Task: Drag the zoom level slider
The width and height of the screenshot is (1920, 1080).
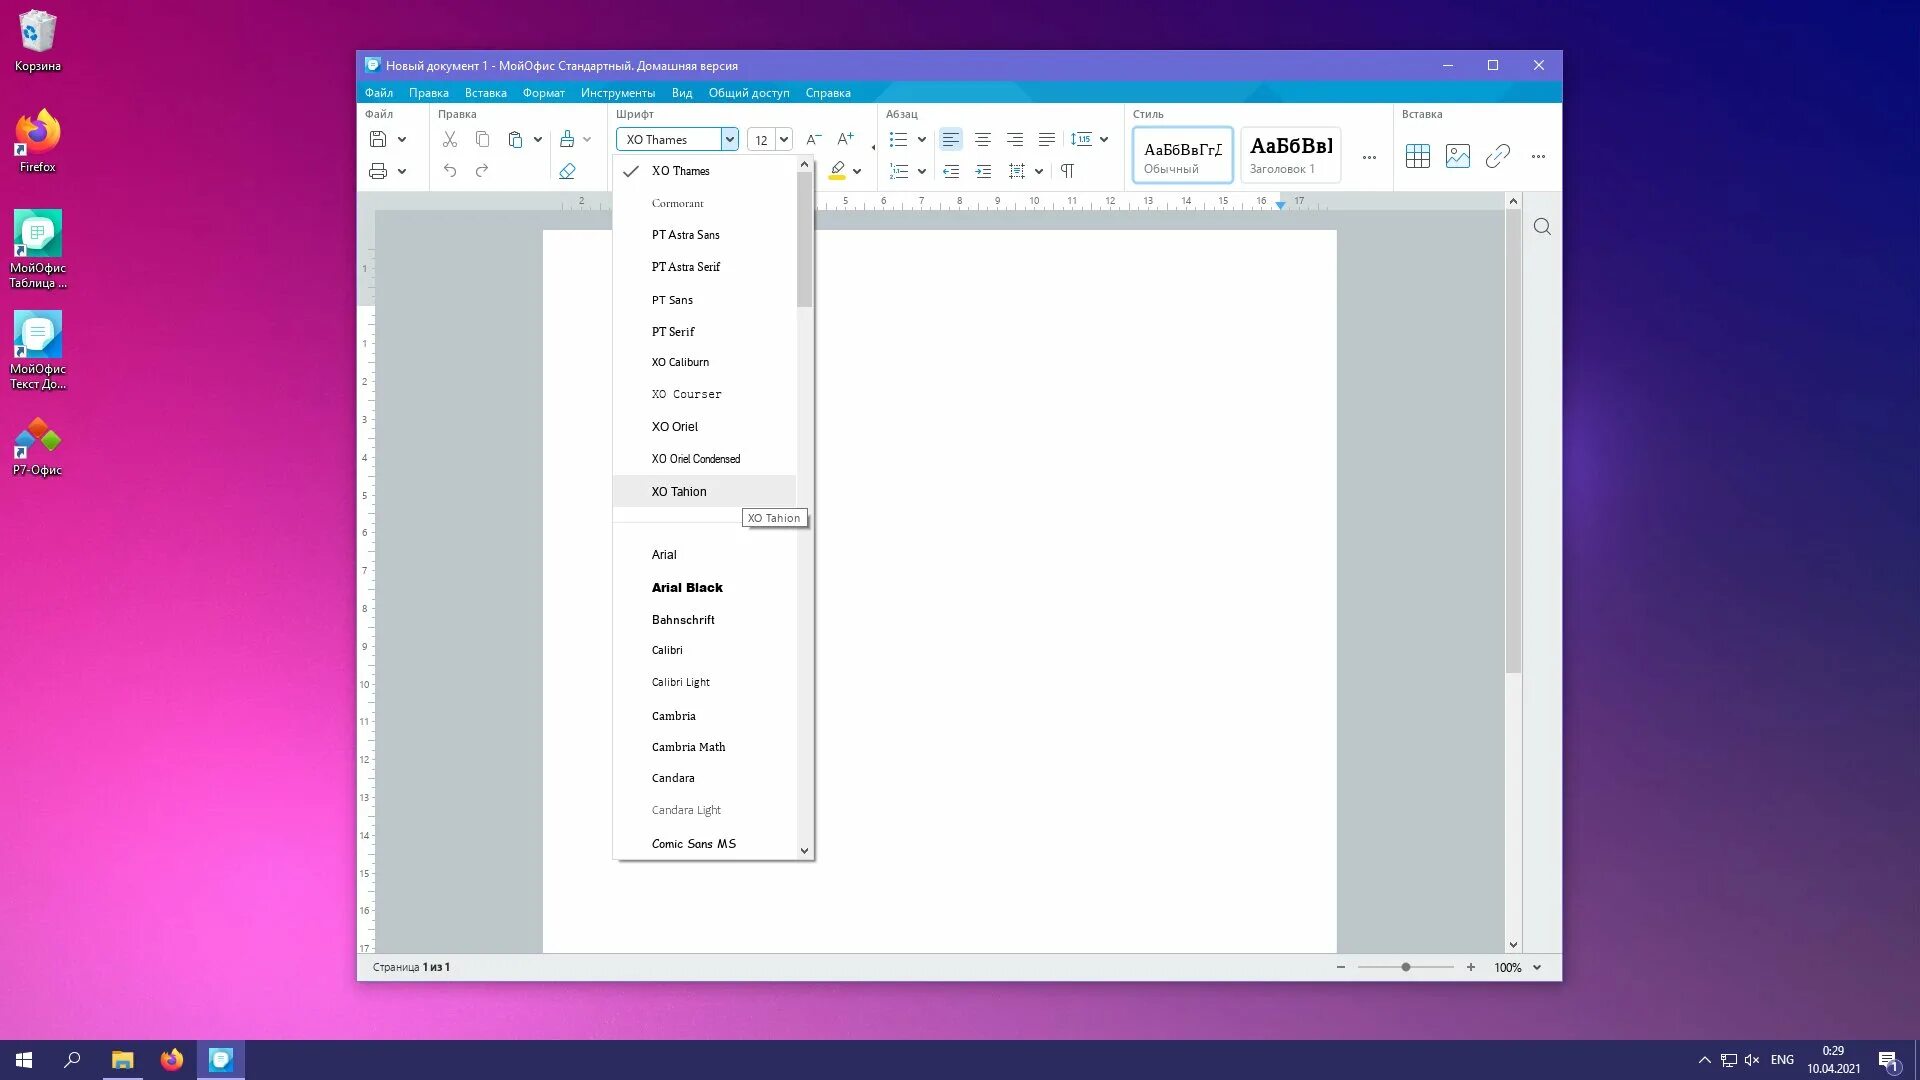Action: pyautogui.click(x=1406, y=967)
